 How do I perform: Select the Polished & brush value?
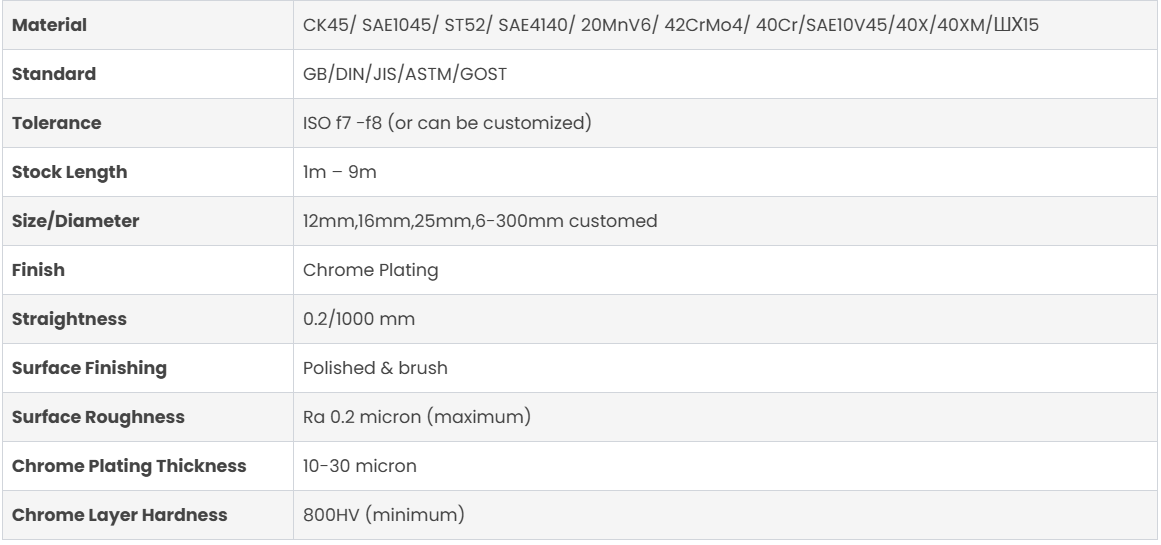(375, 368)
